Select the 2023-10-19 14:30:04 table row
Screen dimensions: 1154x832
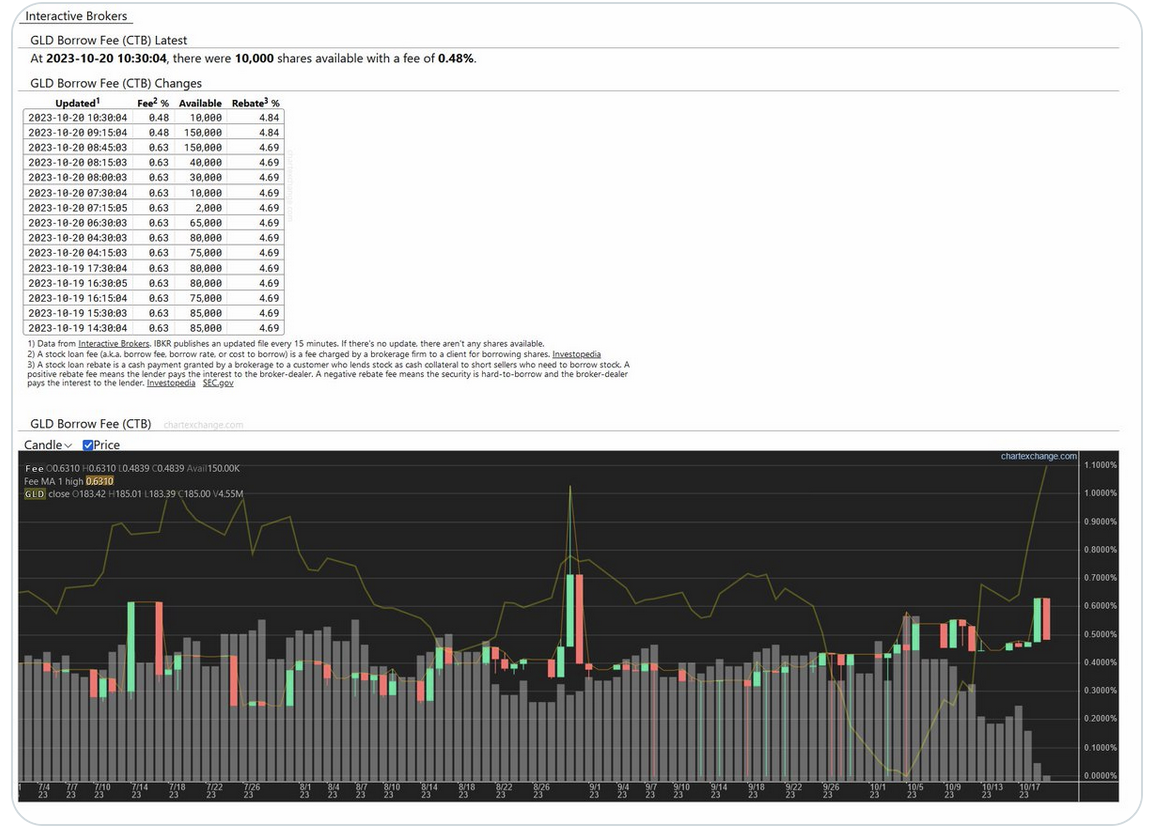pyautogui.click(x=154, y=328)
